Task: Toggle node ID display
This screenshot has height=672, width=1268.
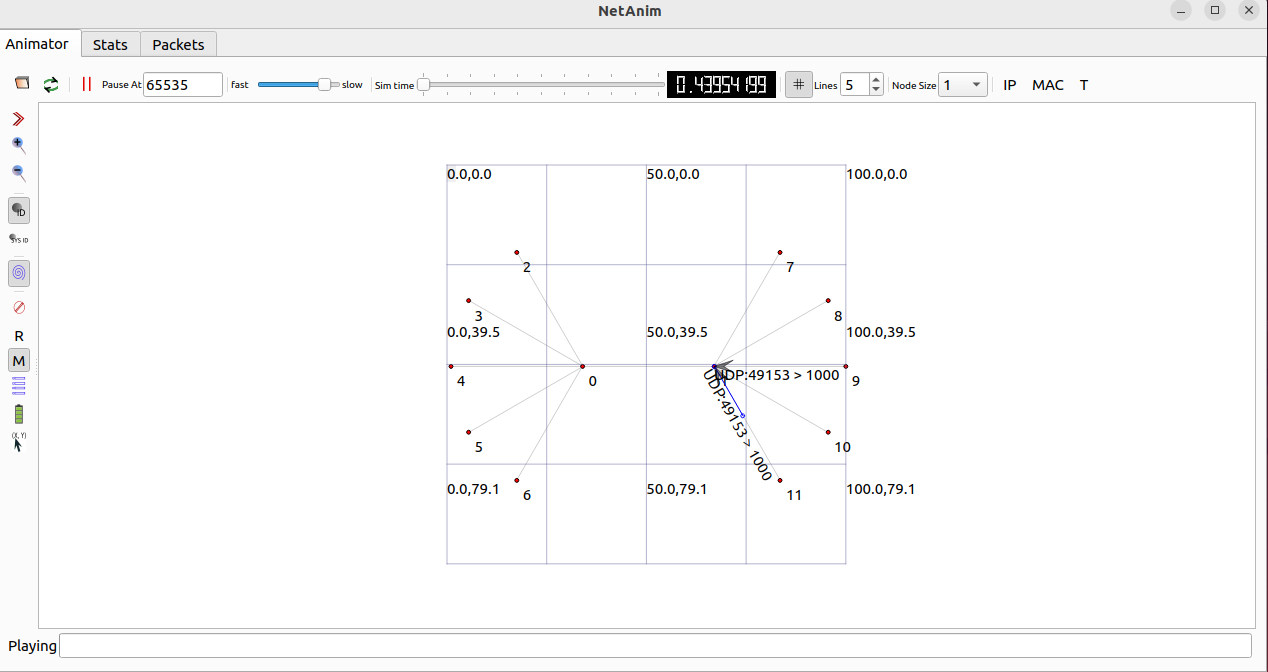Action: click(19, 210)
